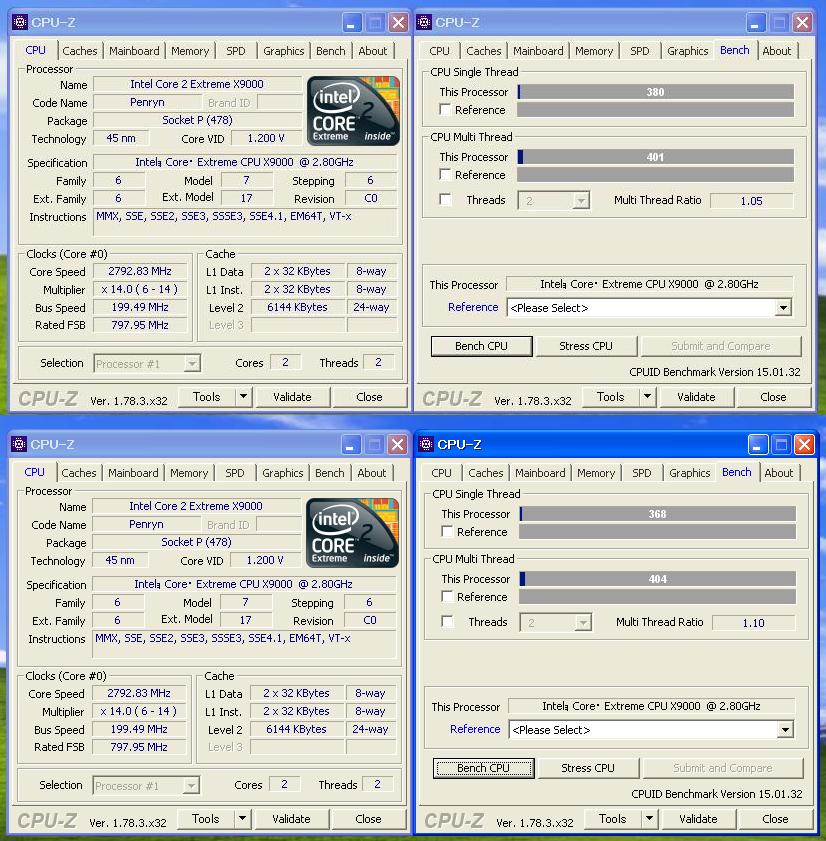
Task: Click the CPU-Z icon in the active Bench window's title bar
Action: tap(426, 444)
